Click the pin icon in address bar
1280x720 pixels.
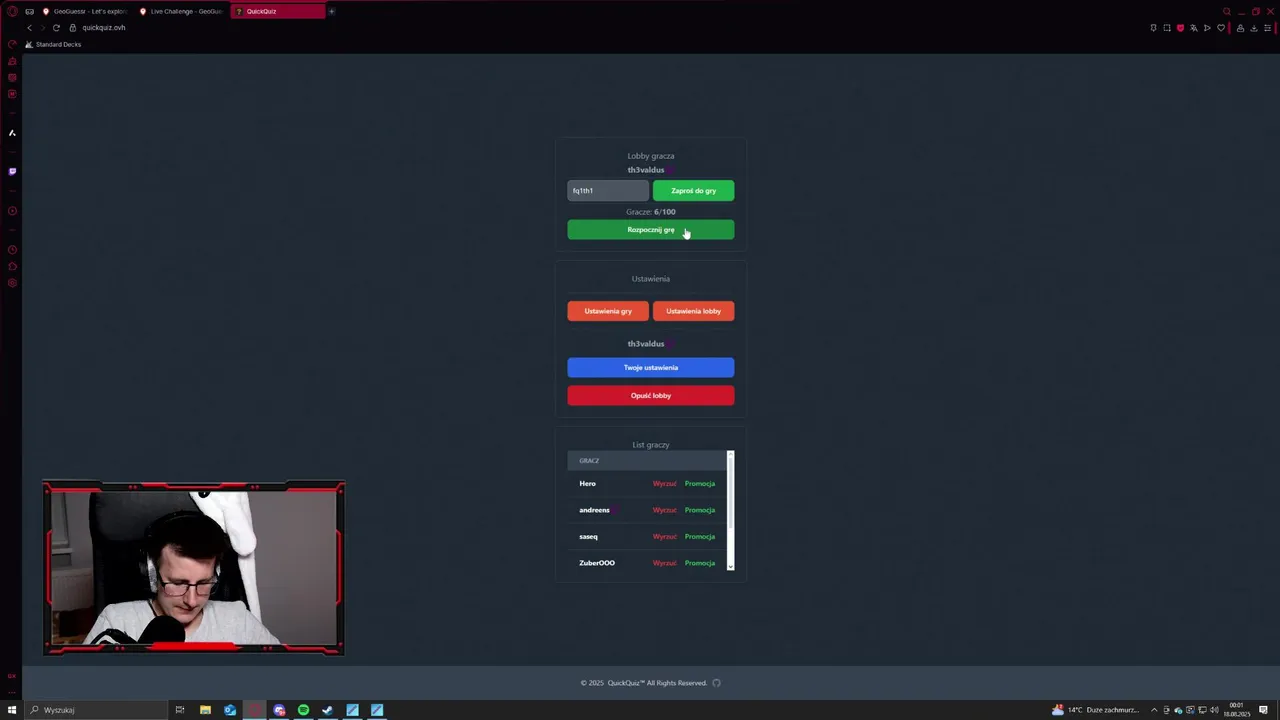click(1153, 28)
